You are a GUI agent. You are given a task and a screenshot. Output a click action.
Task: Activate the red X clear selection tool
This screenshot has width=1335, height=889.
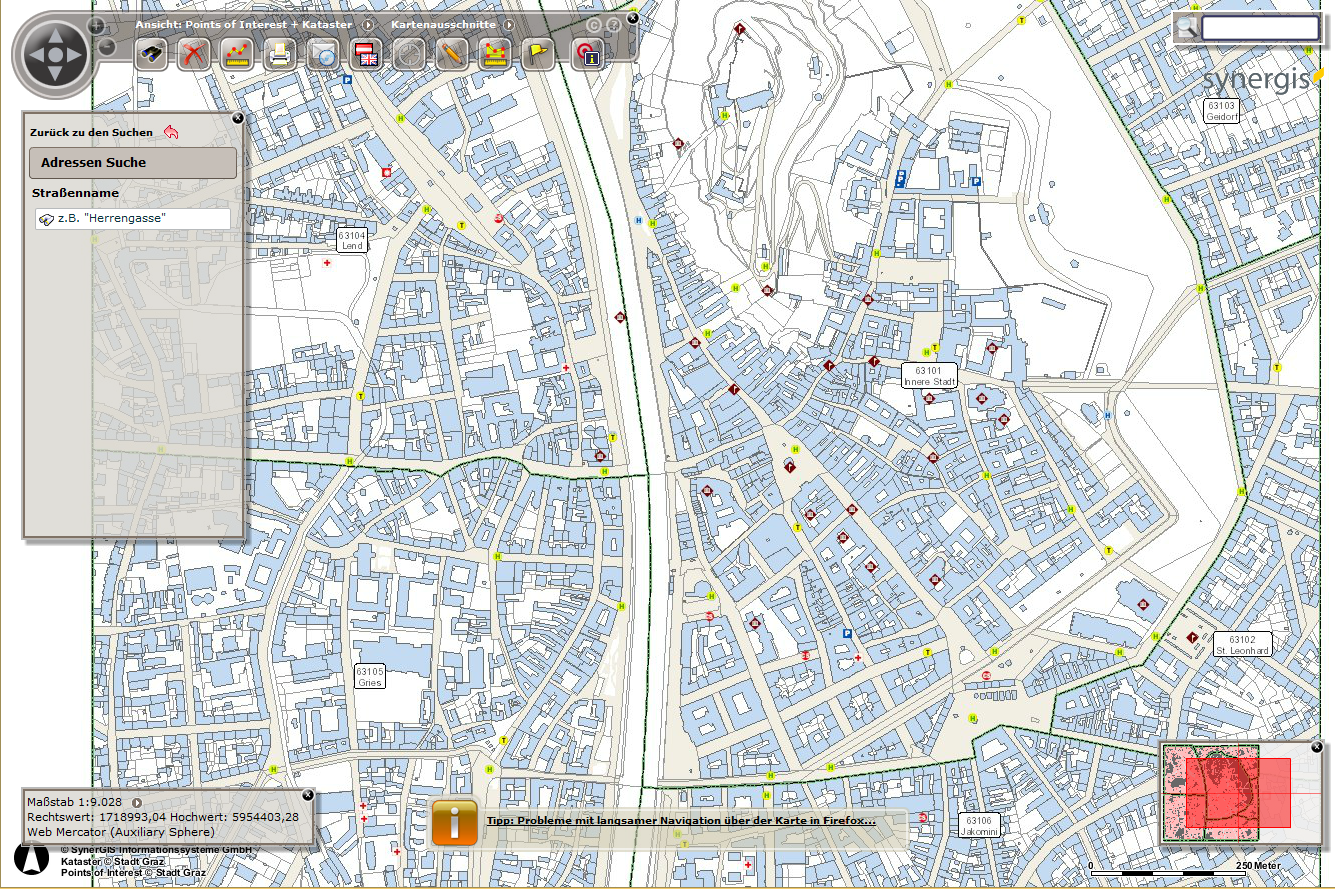click(x=193, y=55)
